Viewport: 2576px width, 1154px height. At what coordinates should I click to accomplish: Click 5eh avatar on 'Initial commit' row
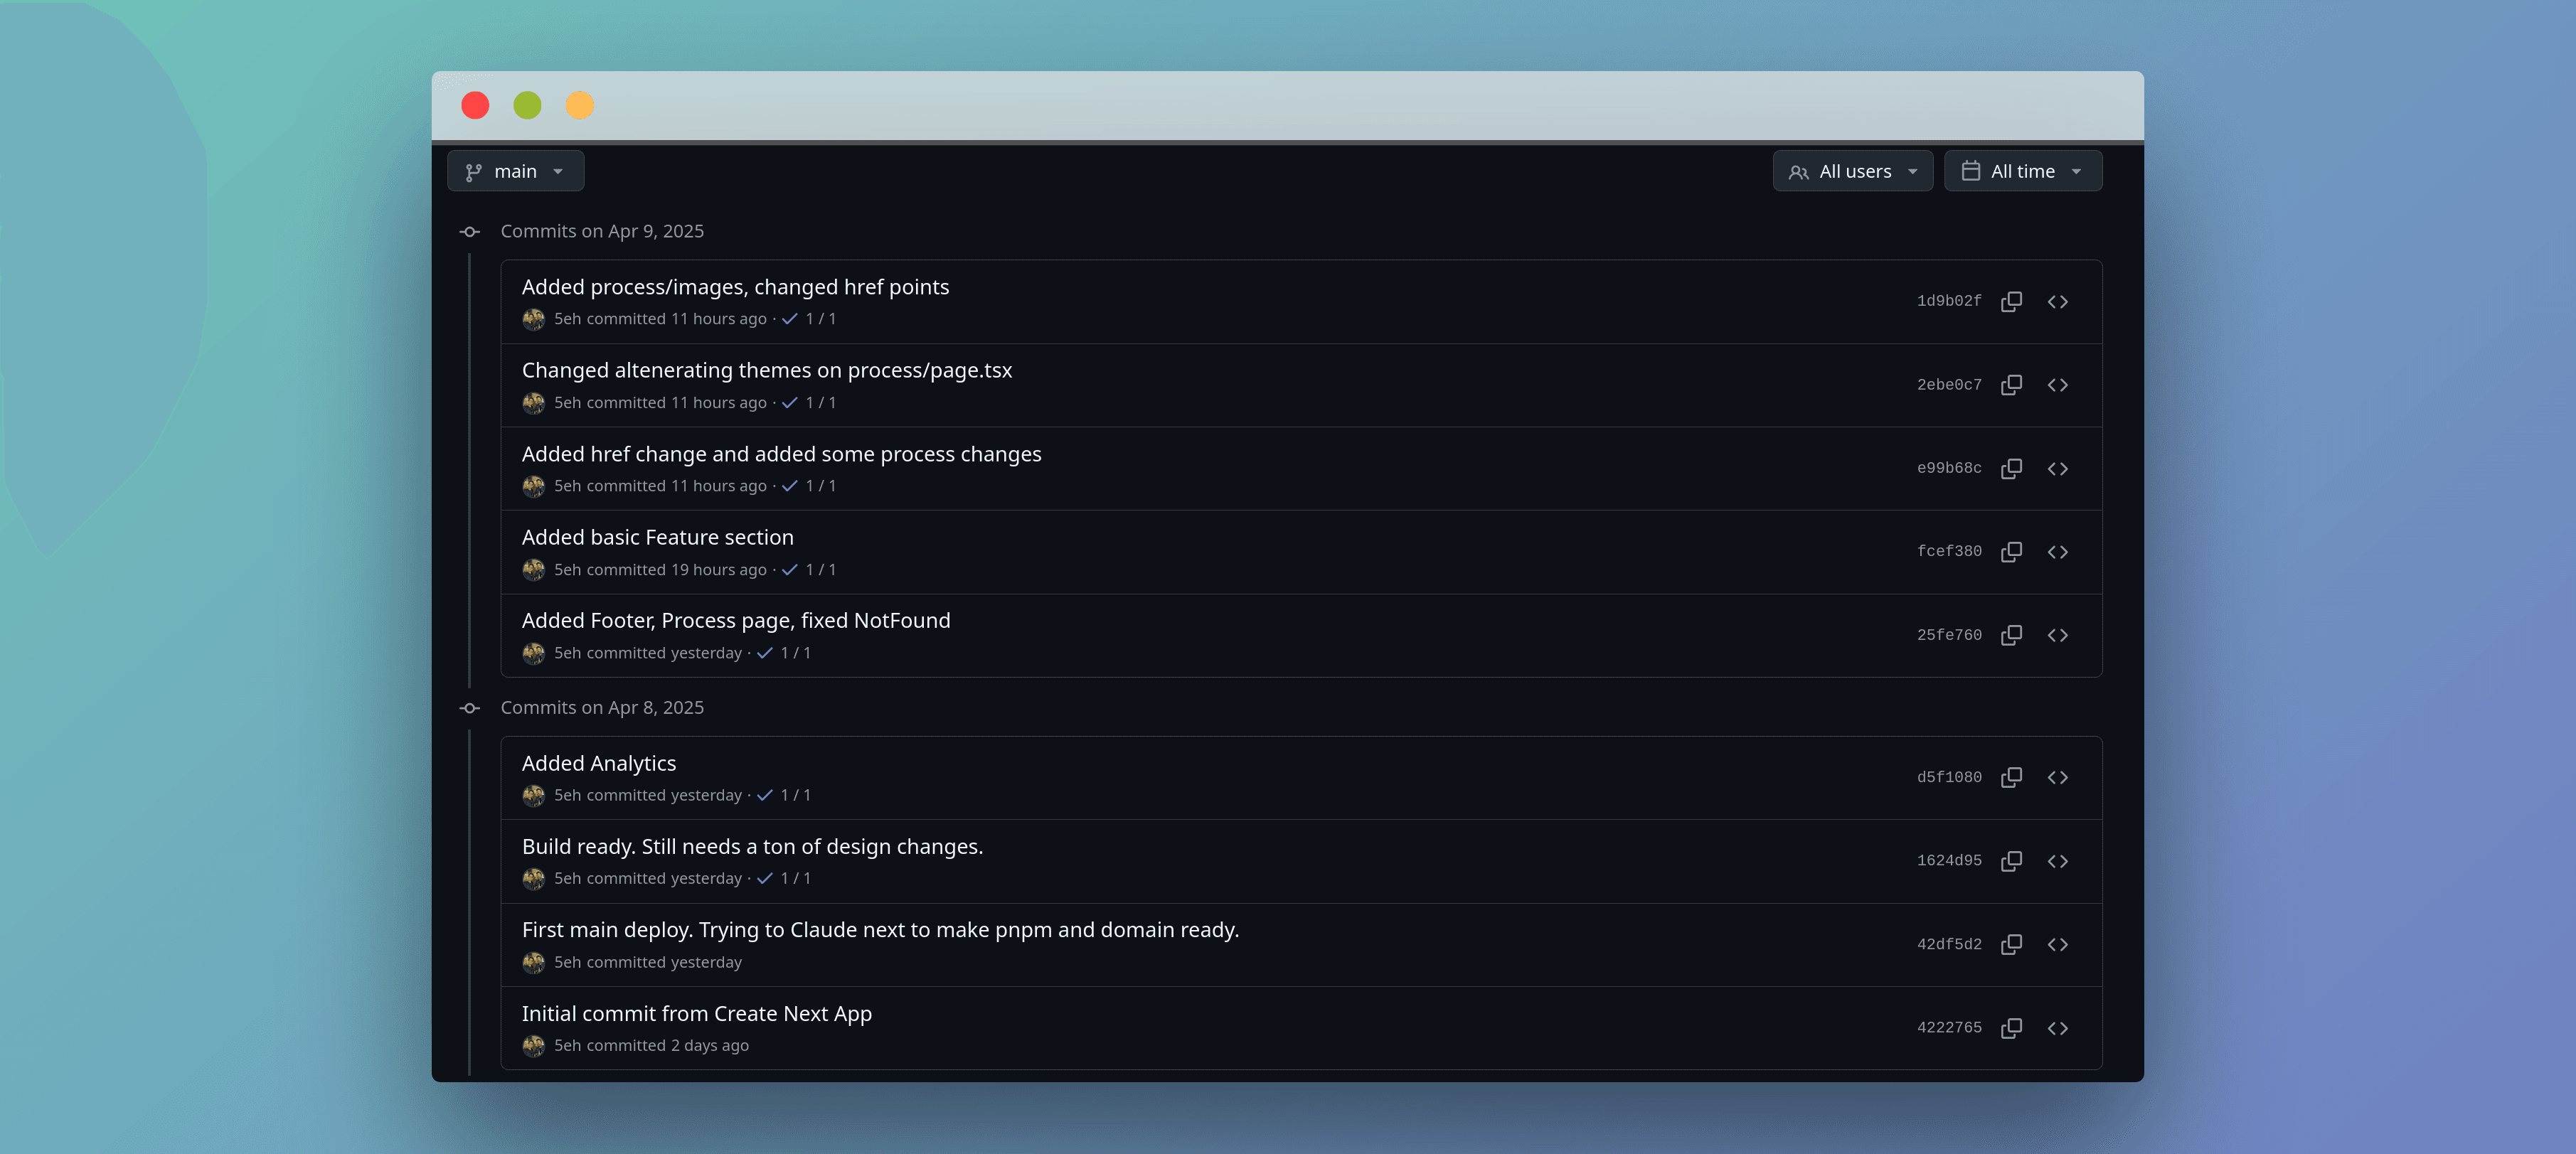pos(534,1046)
